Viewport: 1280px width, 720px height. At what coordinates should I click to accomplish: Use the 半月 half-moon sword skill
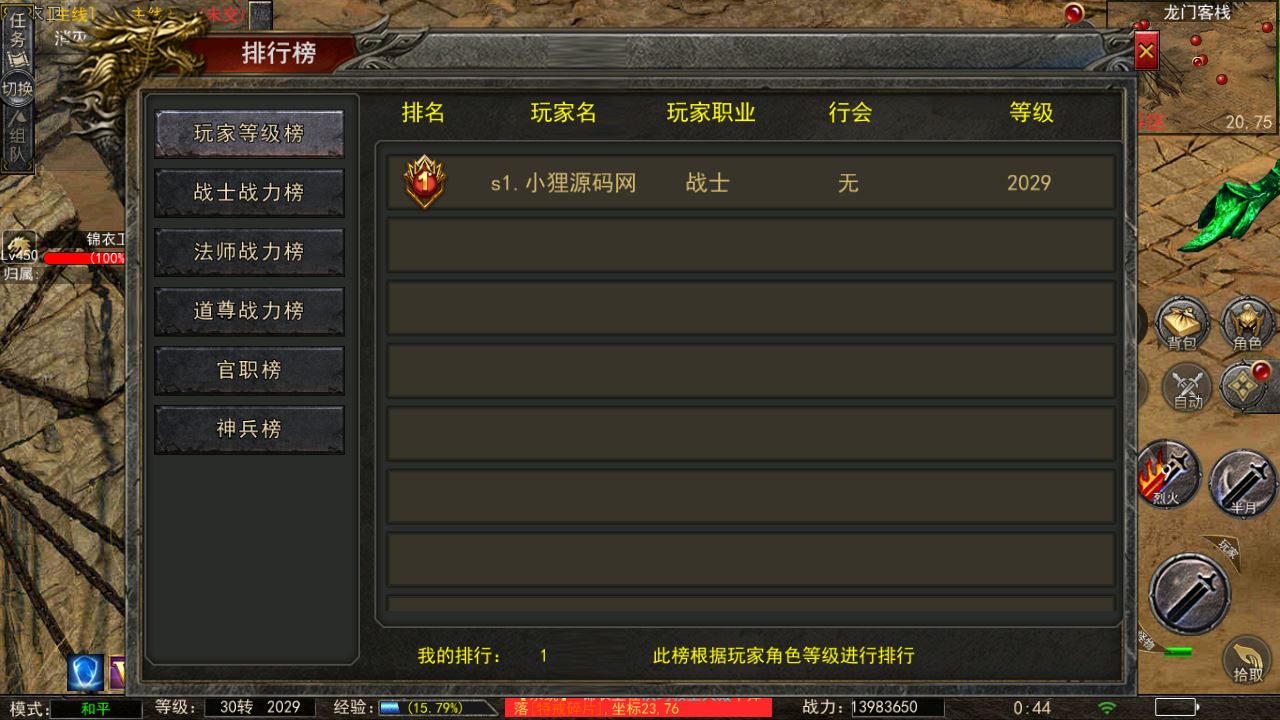click(1243, 484)
